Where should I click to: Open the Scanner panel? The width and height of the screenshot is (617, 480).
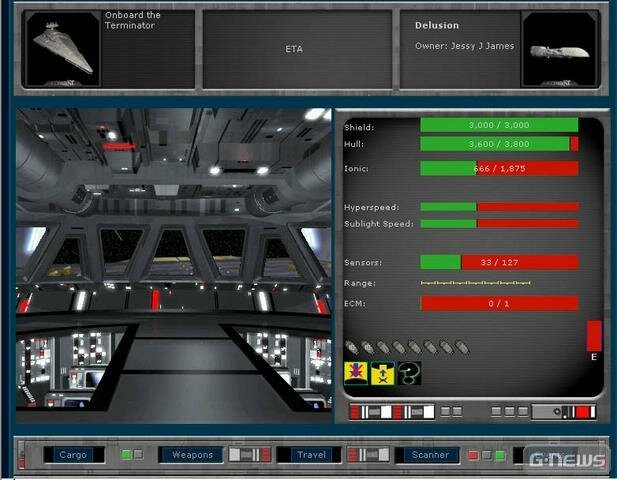click(429, 455)
